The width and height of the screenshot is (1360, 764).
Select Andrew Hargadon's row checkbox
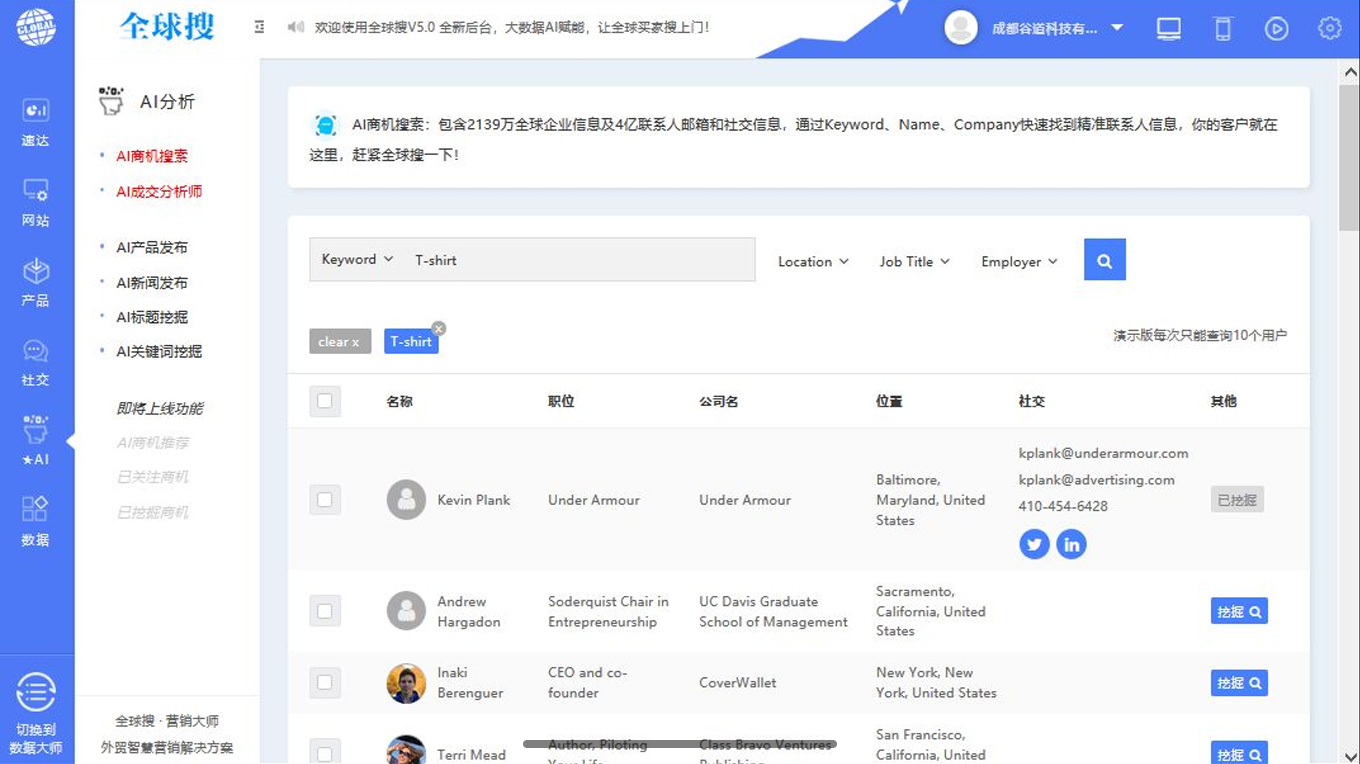324,611
